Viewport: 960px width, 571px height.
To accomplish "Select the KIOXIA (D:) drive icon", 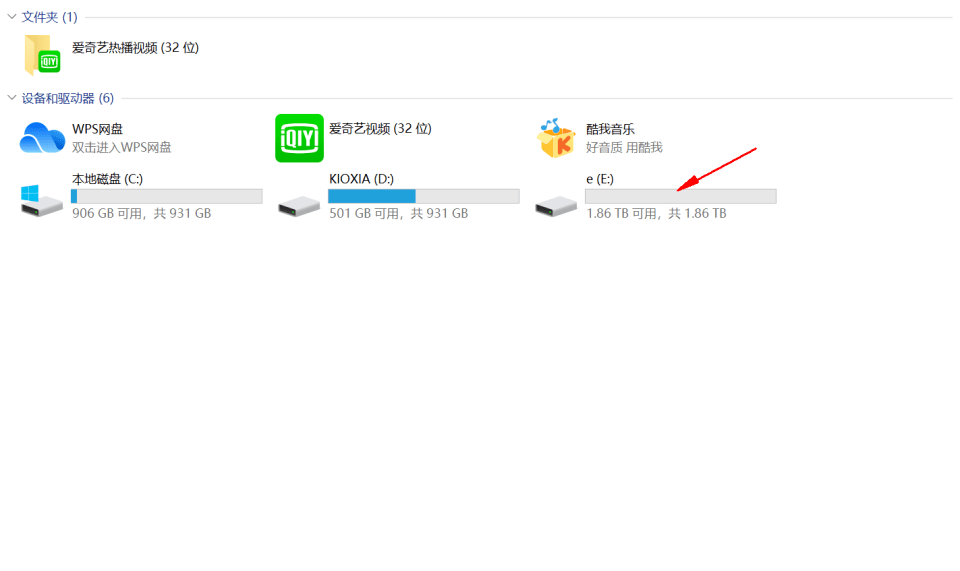I will click(x=299, y=206).
